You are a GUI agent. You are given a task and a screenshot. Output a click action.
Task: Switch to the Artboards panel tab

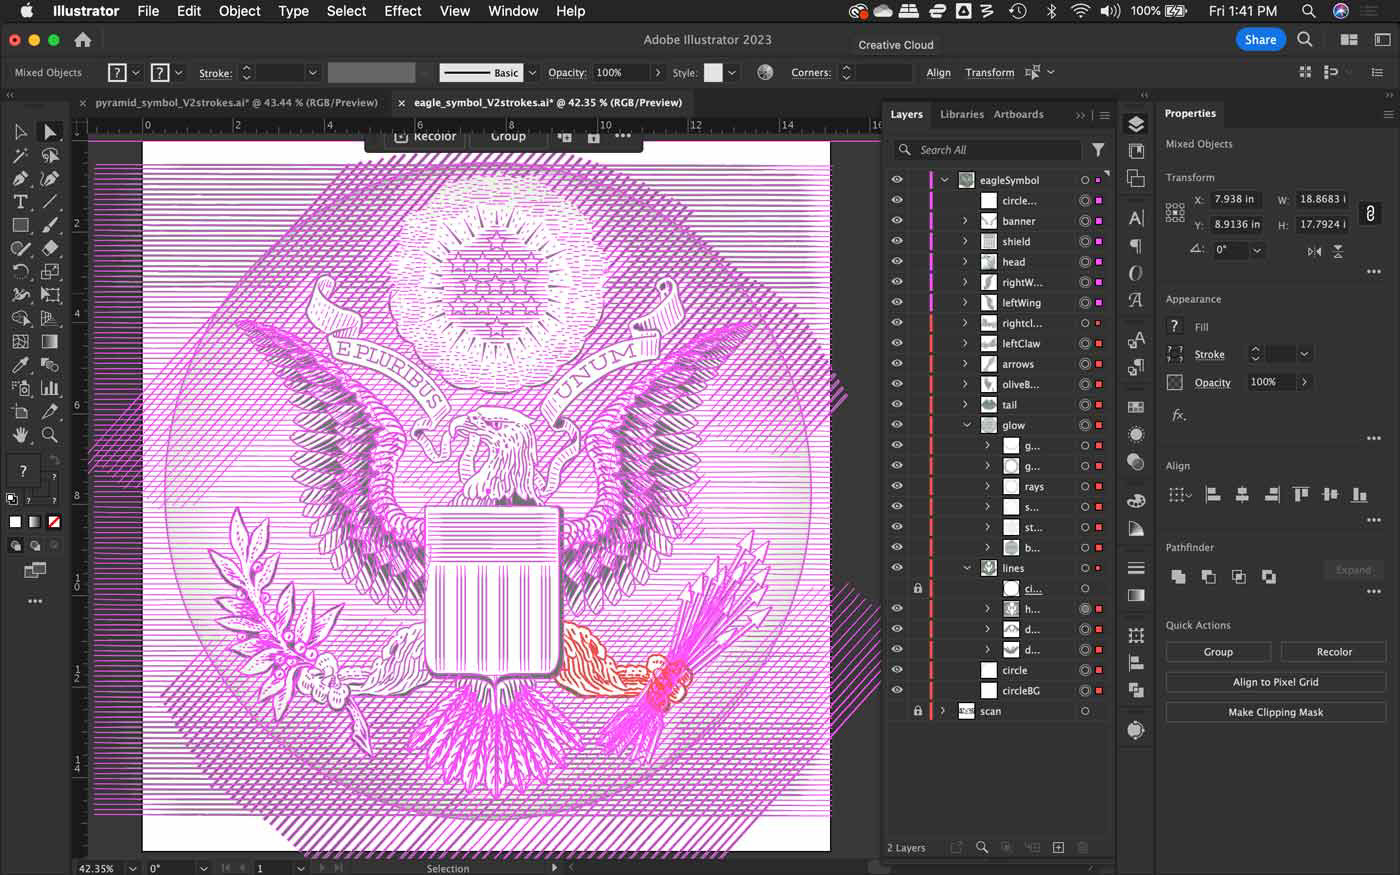(1018, 114)
